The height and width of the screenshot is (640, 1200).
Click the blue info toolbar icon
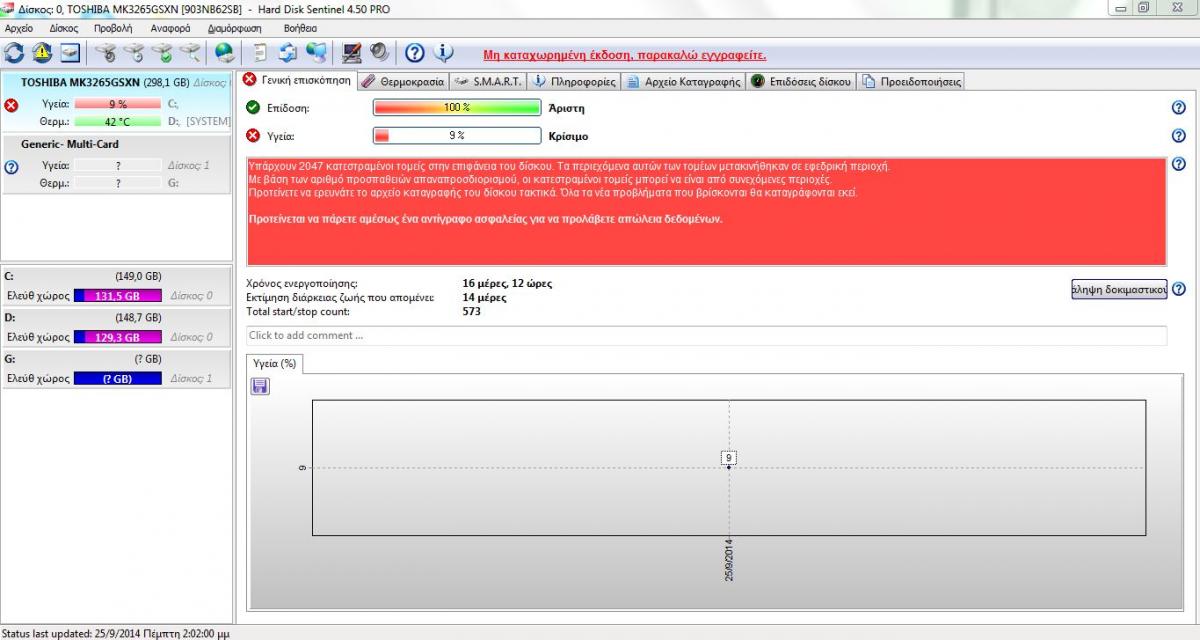(443, 52)
